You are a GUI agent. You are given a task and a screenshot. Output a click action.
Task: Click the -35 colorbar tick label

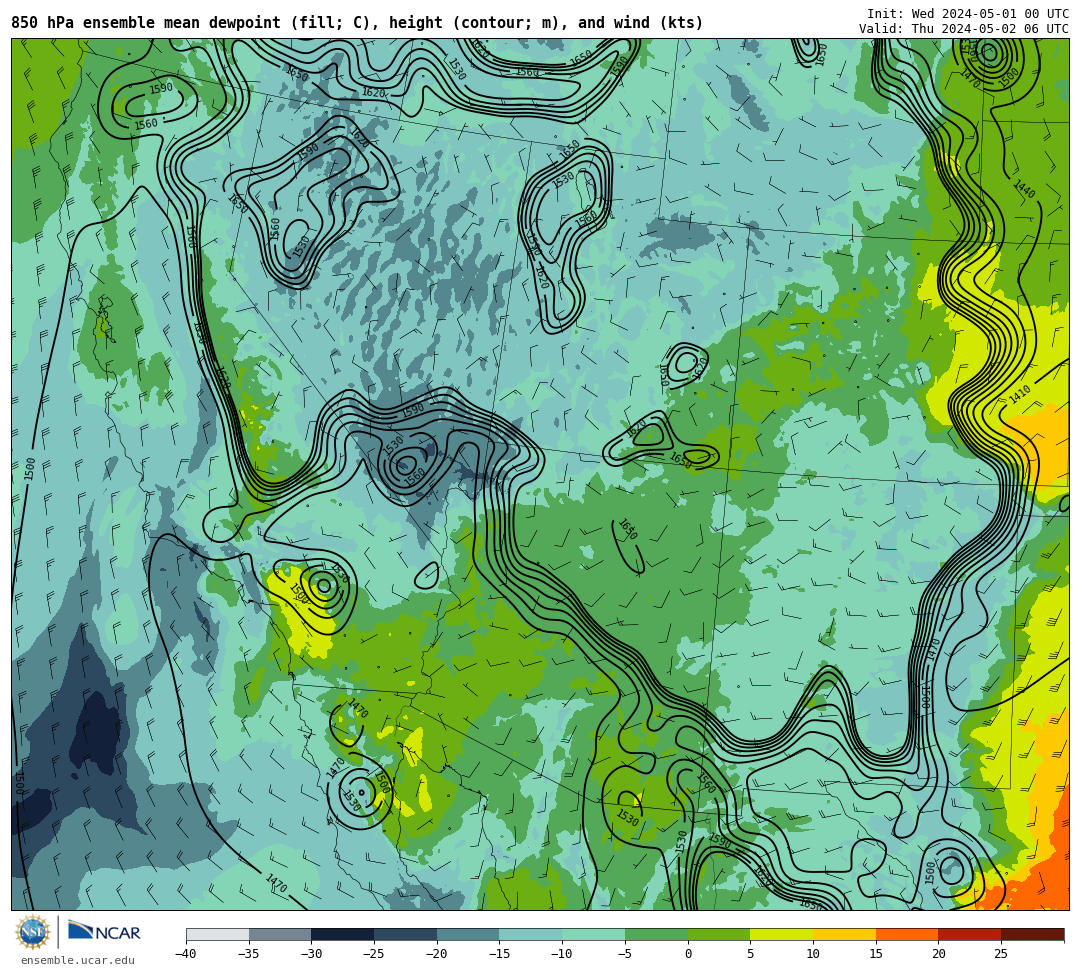pos(249,954)
